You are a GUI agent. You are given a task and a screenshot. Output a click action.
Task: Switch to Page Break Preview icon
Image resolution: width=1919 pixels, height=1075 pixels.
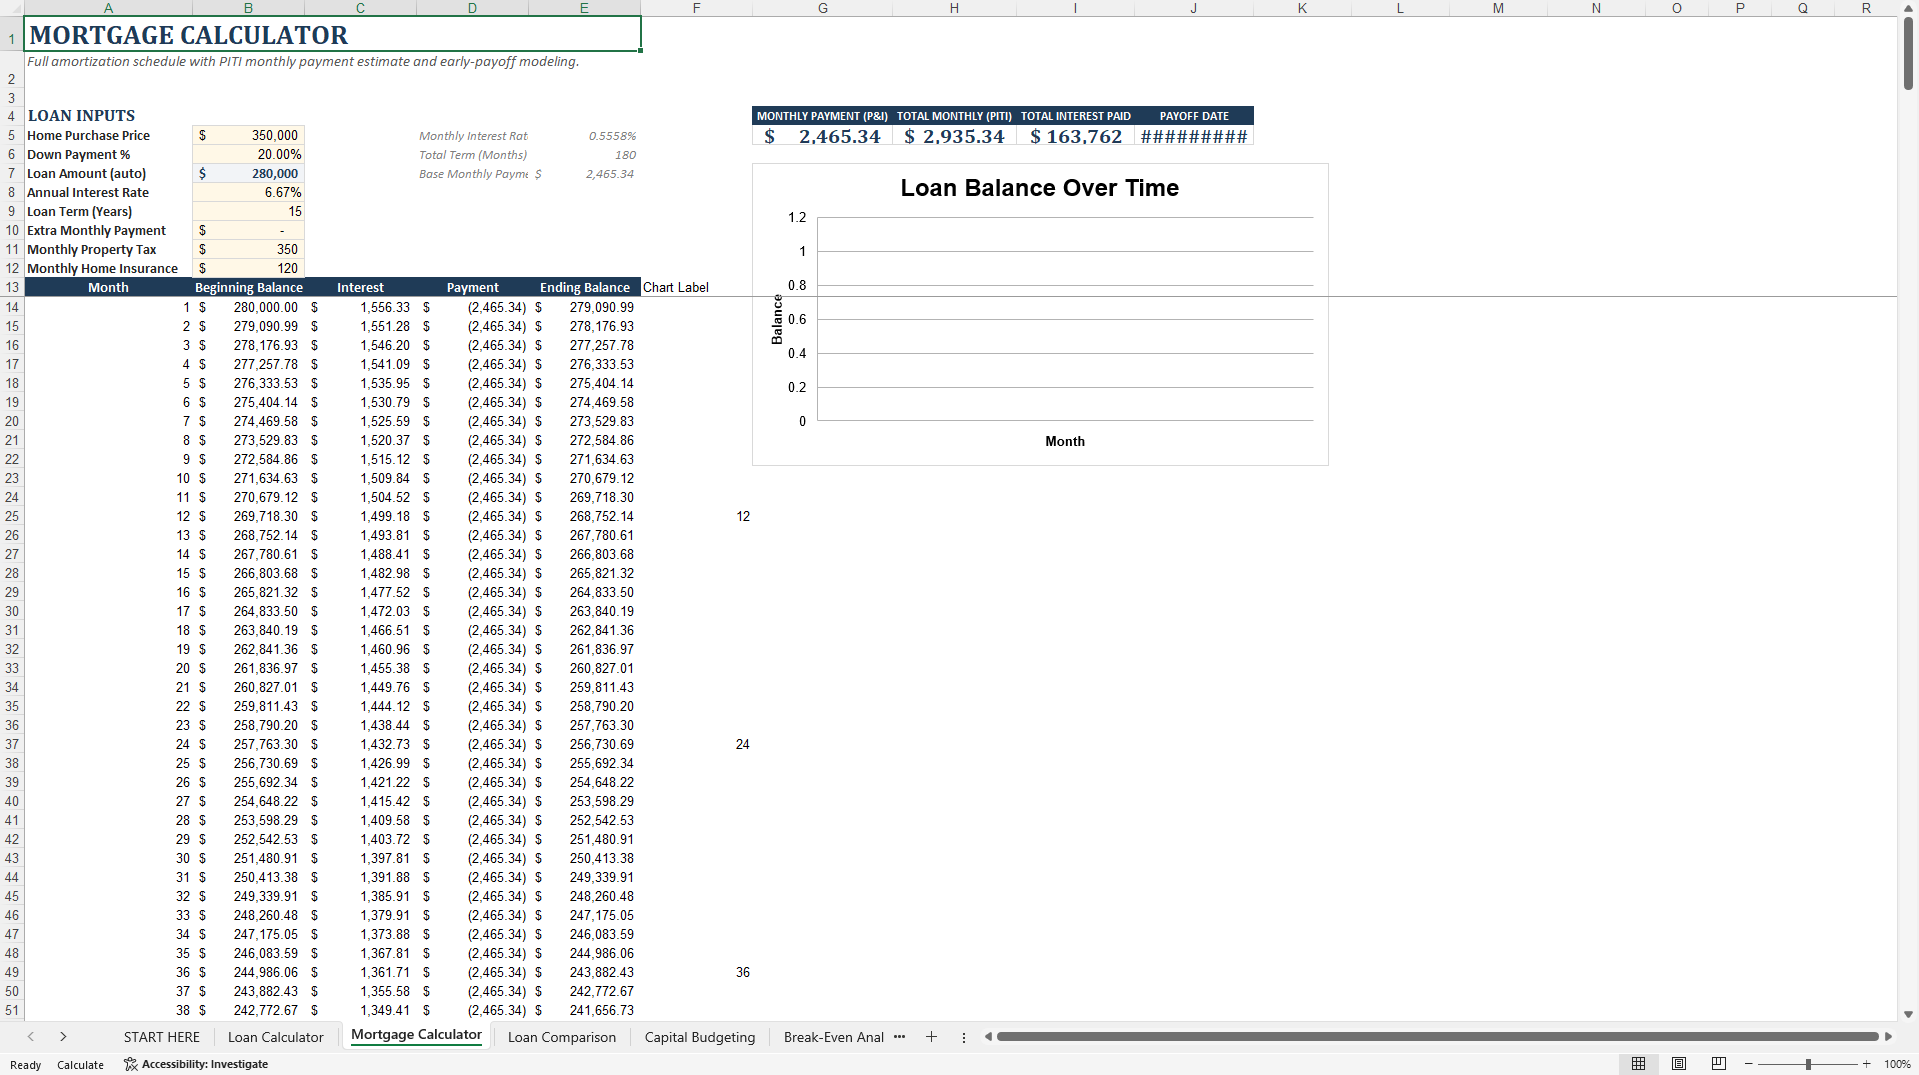(x=1719, y=1064)
